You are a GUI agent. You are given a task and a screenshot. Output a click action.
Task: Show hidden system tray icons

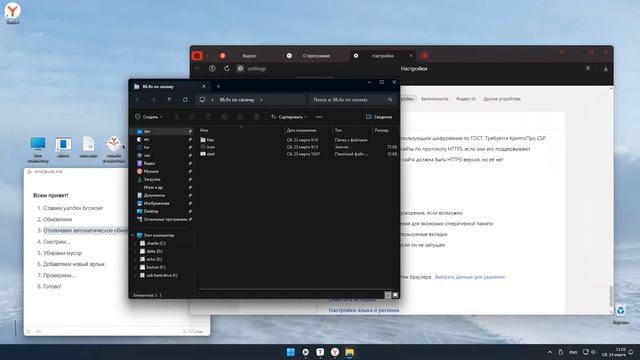(550, 352)
